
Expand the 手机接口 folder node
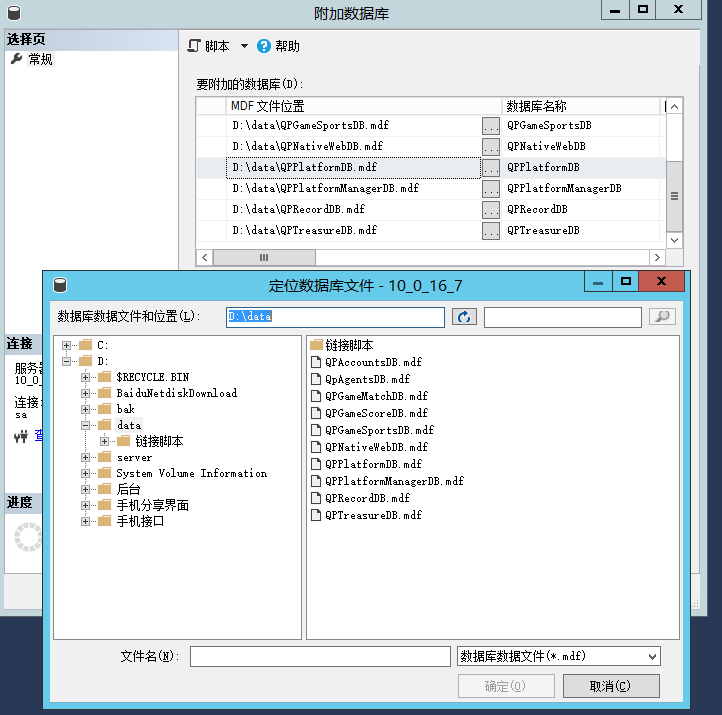pos(85,521)
